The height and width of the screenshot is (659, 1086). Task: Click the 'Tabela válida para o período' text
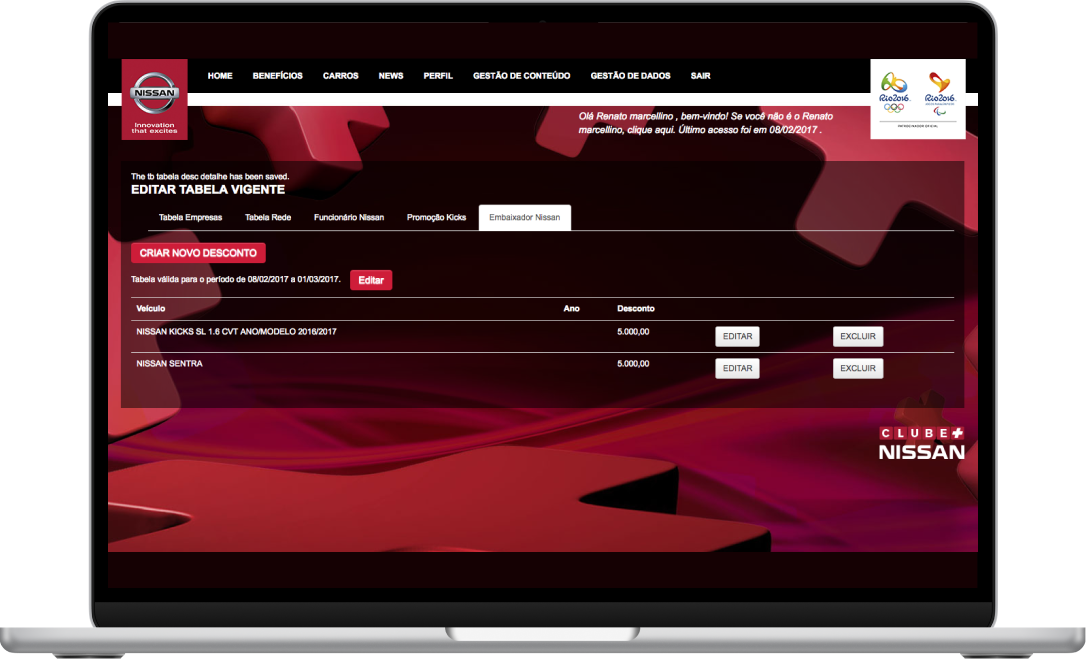pyautogui.click(x=235, y=279)
